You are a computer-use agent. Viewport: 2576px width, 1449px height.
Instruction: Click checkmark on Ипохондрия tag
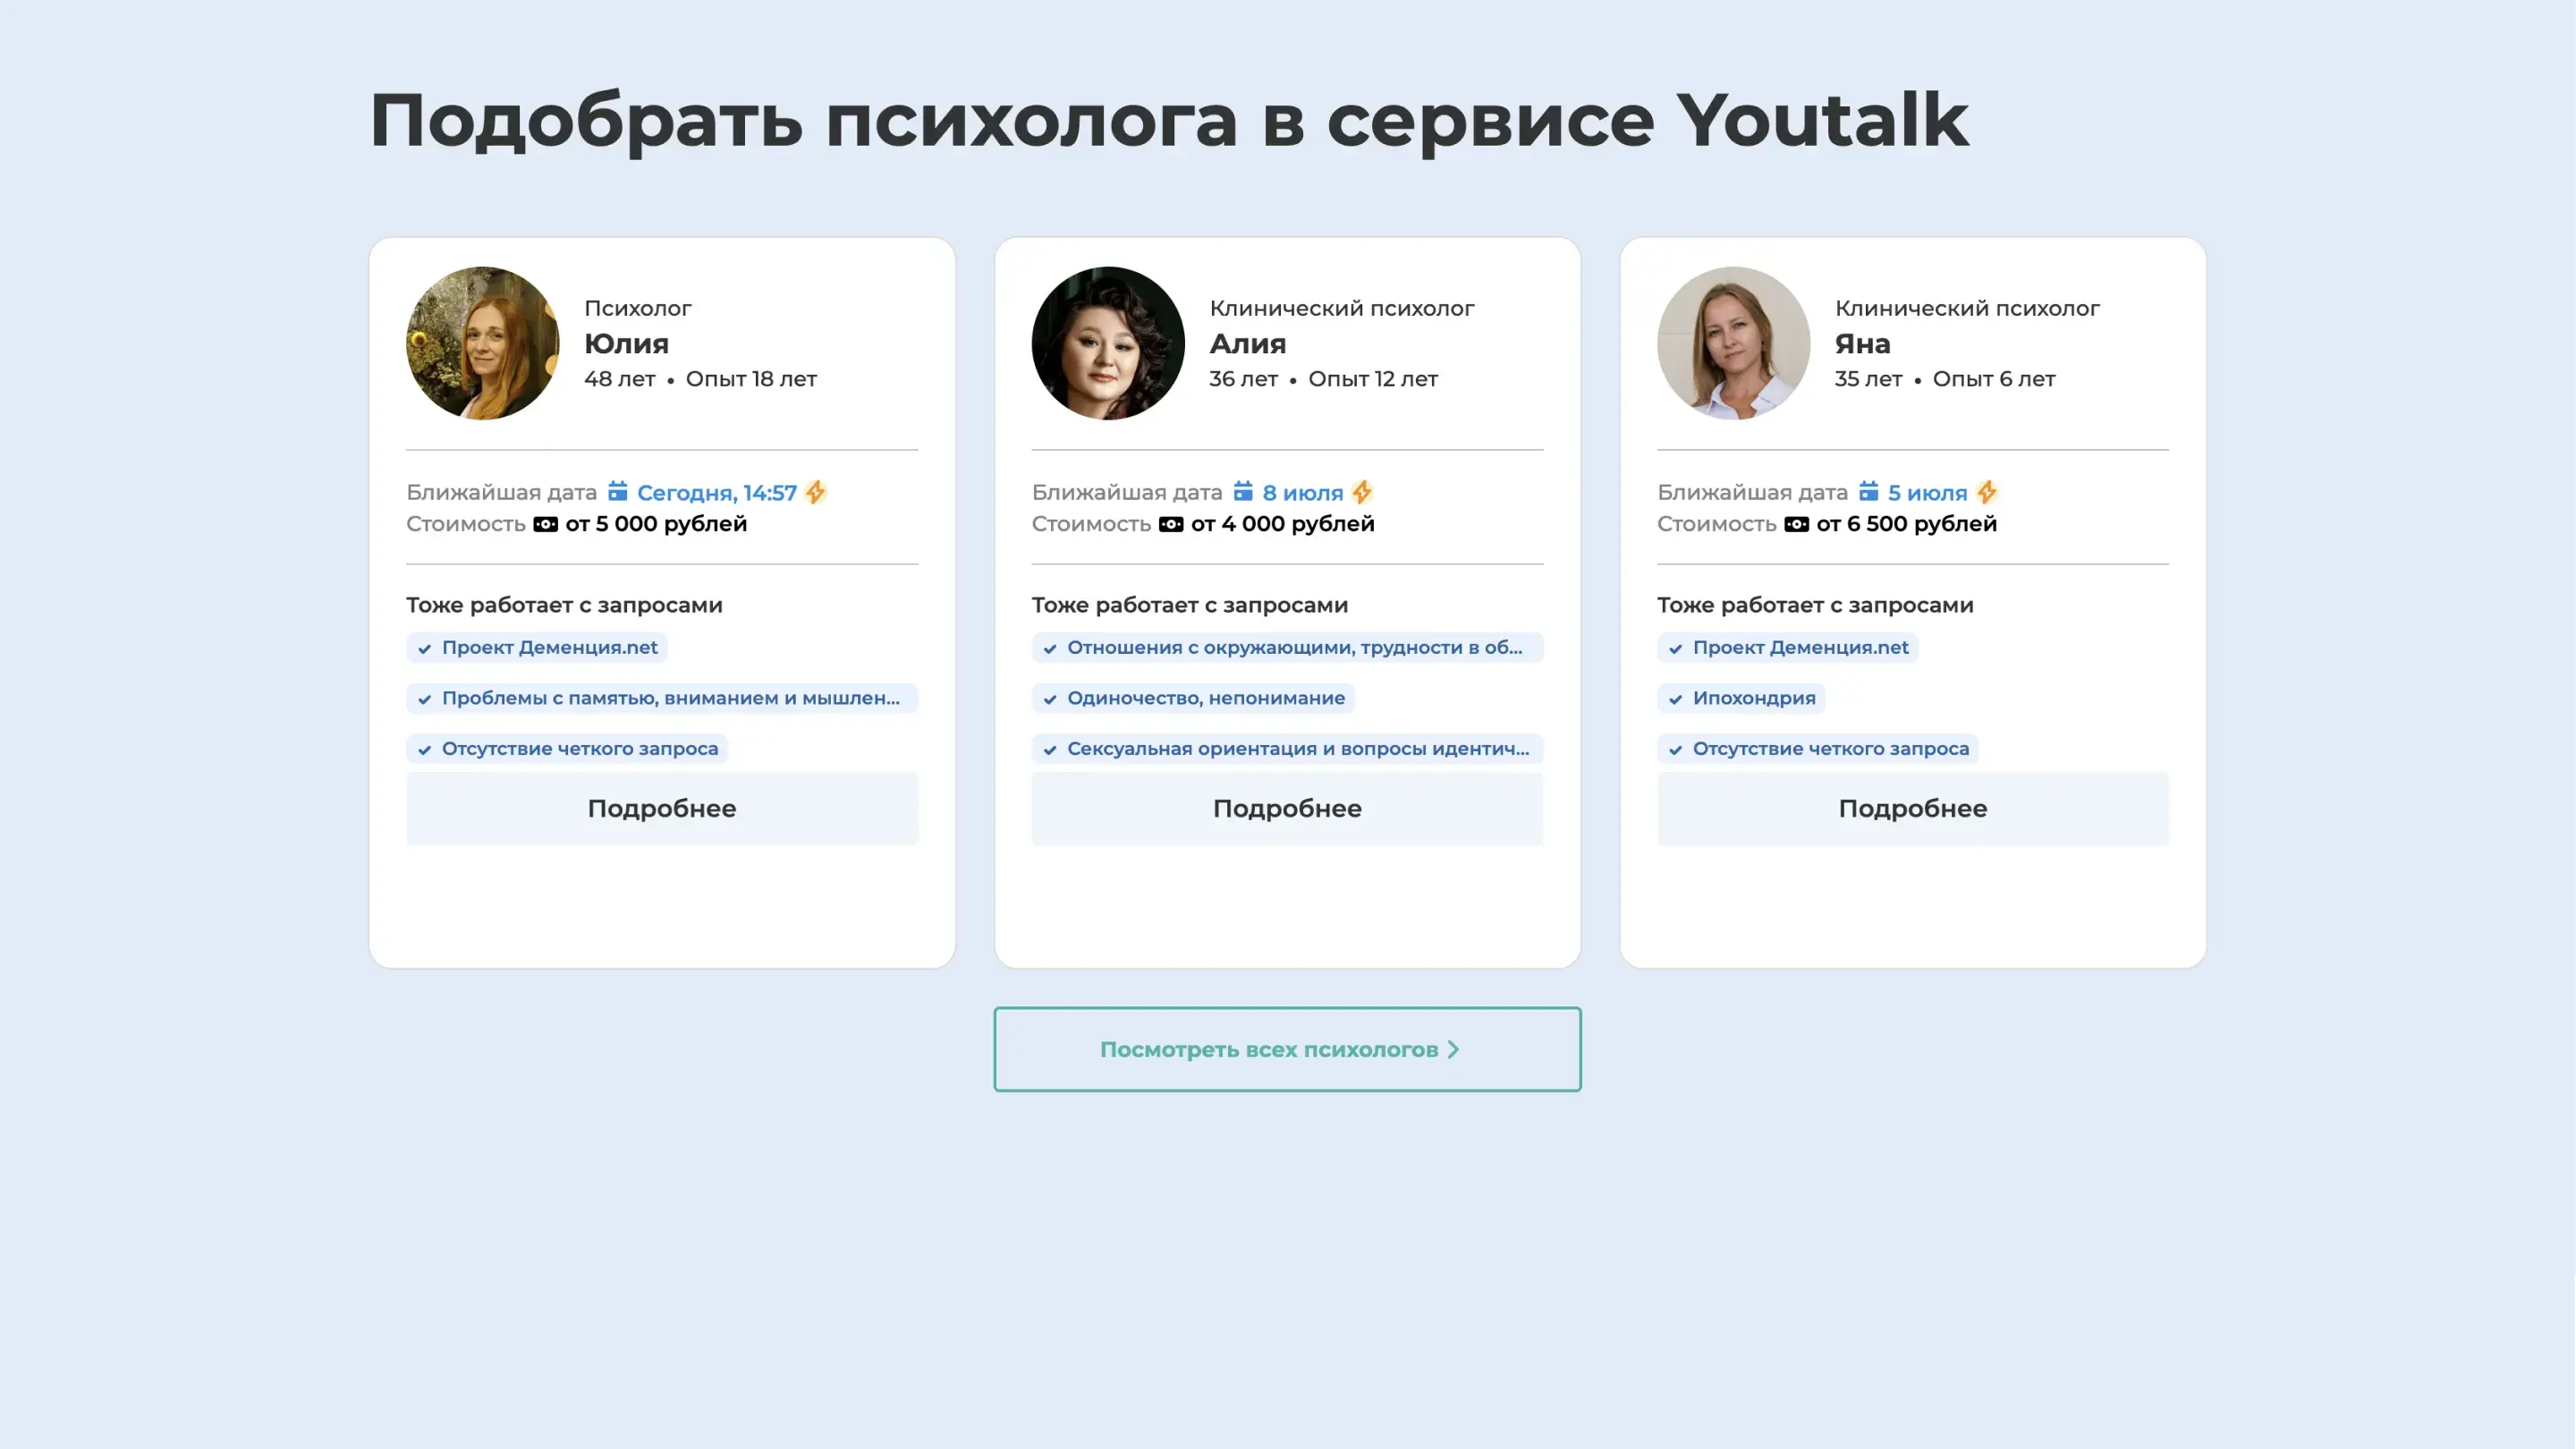(1675, 699)
